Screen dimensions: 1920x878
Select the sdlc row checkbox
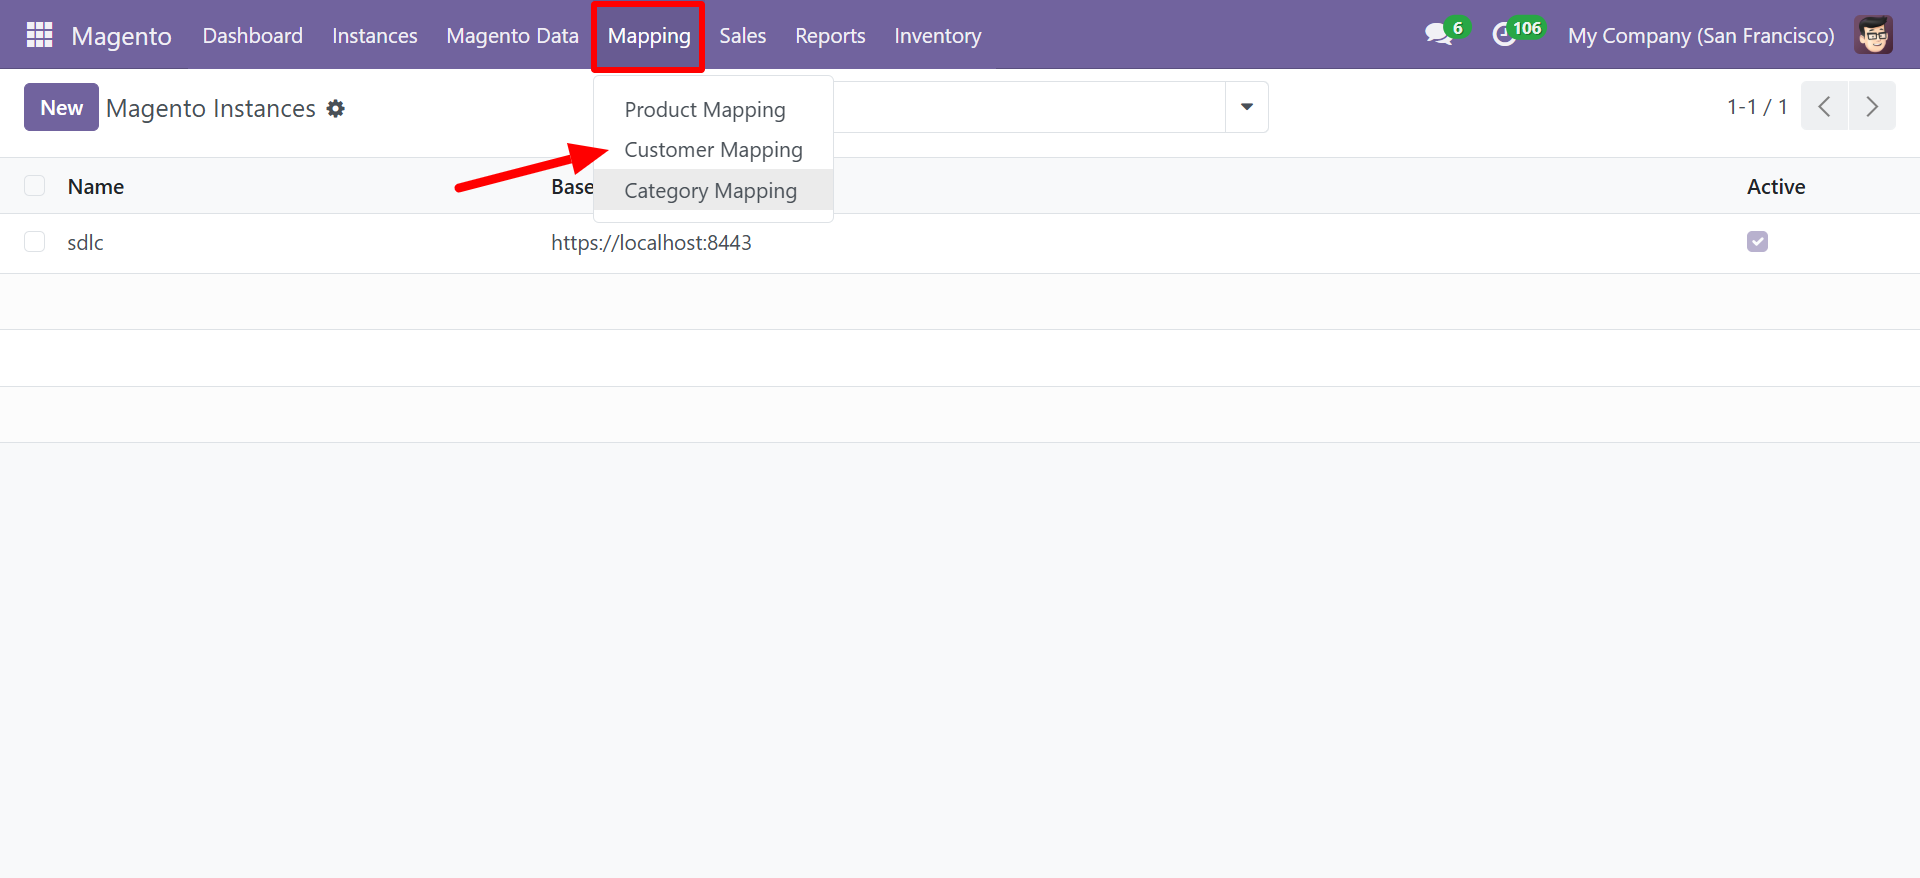(x=35, y=242)
